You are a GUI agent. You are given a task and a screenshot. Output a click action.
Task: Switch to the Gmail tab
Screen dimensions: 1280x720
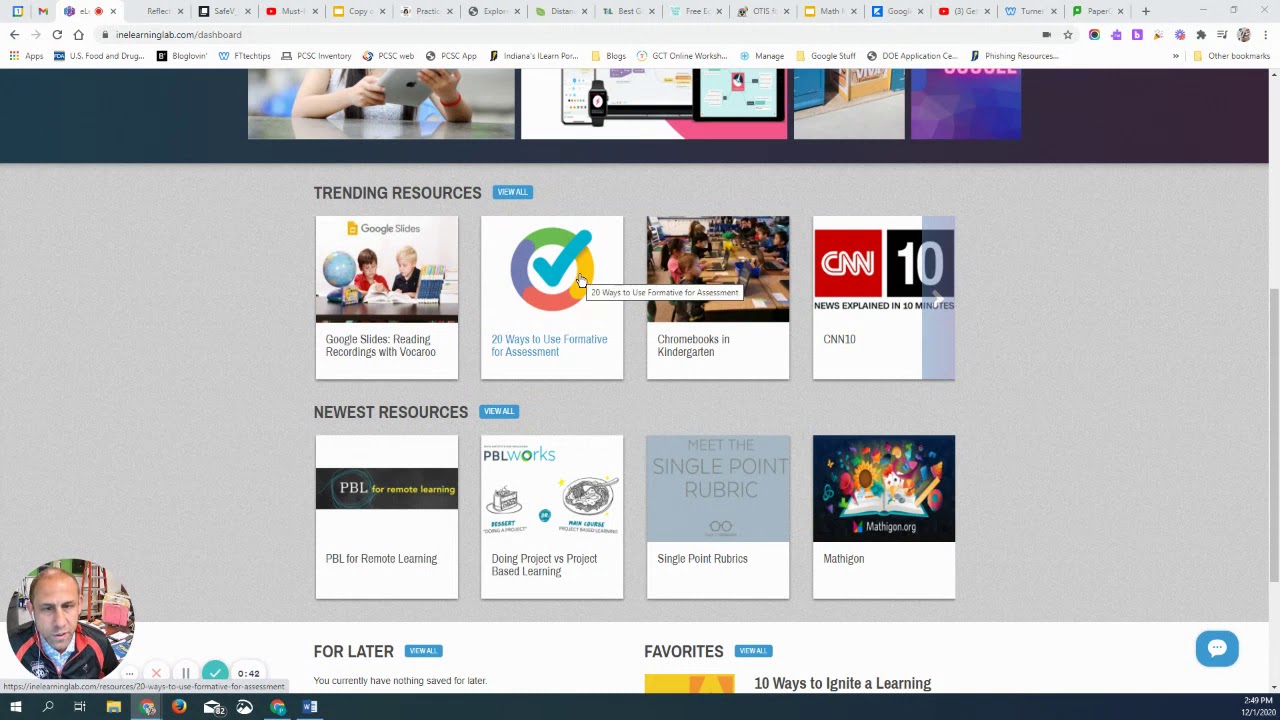coord(43,11)
